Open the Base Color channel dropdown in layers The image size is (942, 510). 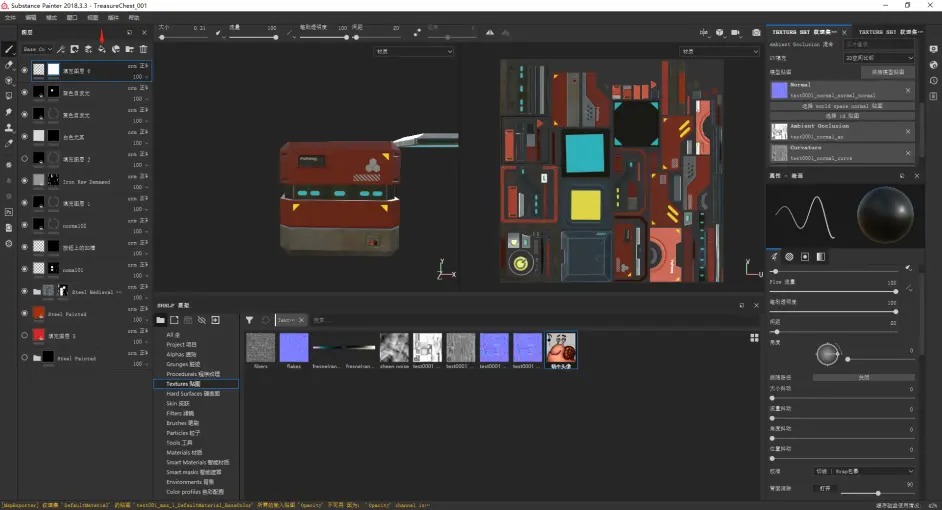click(38, 49)
